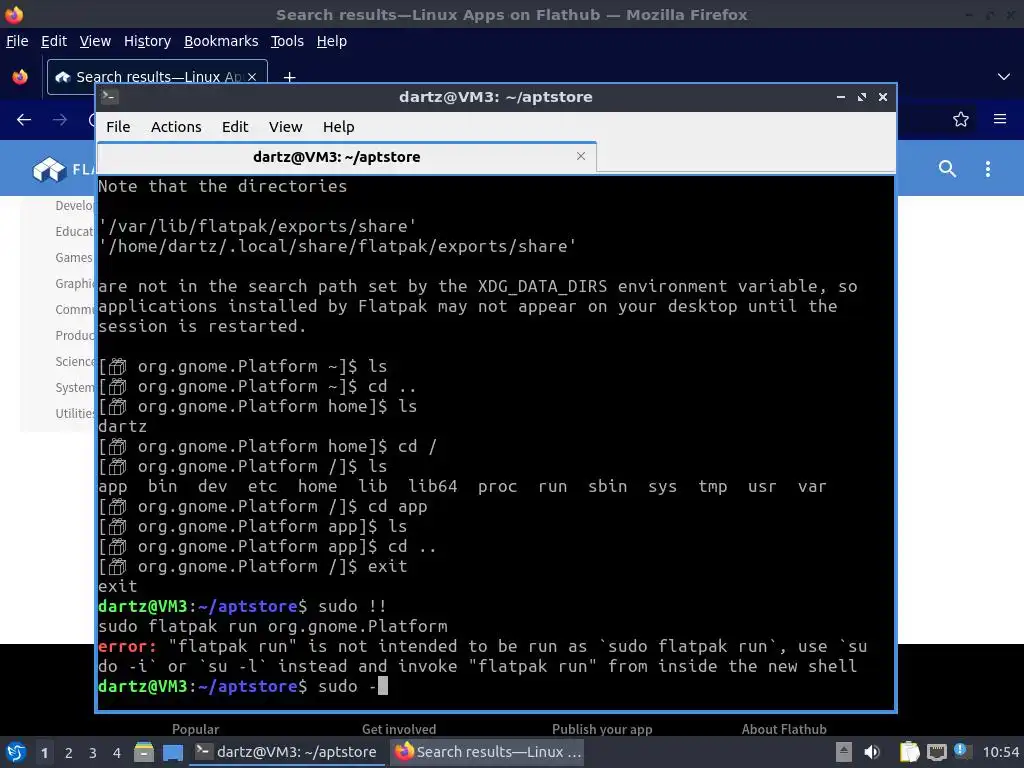Open the terminal View menu
This screenshot has height=768, width=1024.
pos(285,127)
